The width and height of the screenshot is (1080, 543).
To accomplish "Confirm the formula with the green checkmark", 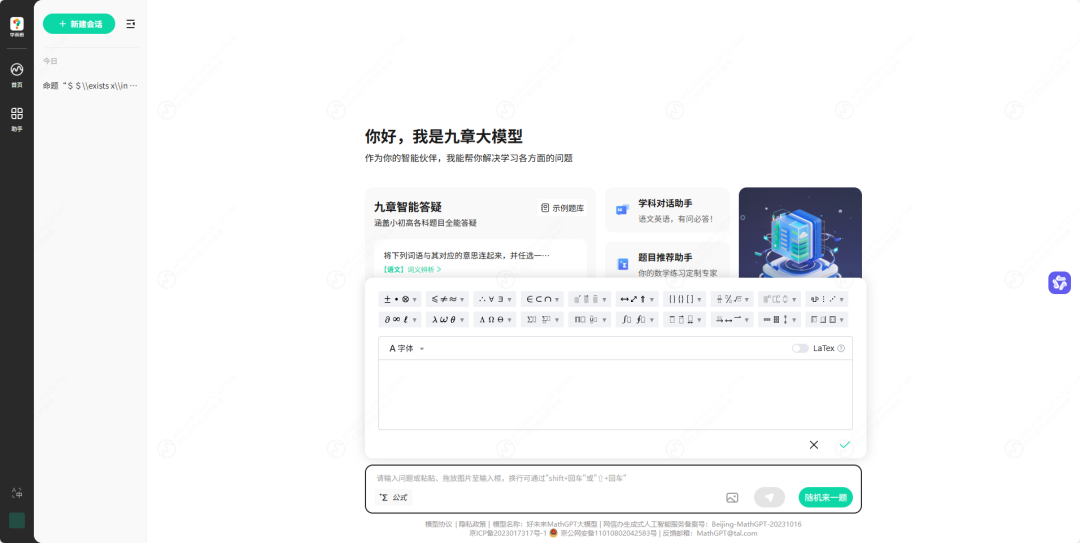I will click(x=844, y=445).
